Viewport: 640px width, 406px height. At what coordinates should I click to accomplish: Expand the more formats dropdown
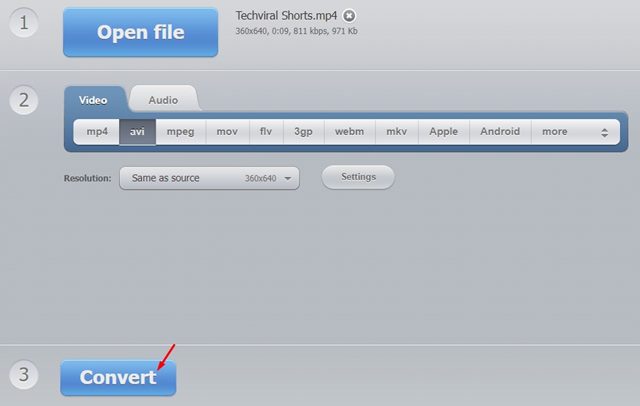[574, 132]
